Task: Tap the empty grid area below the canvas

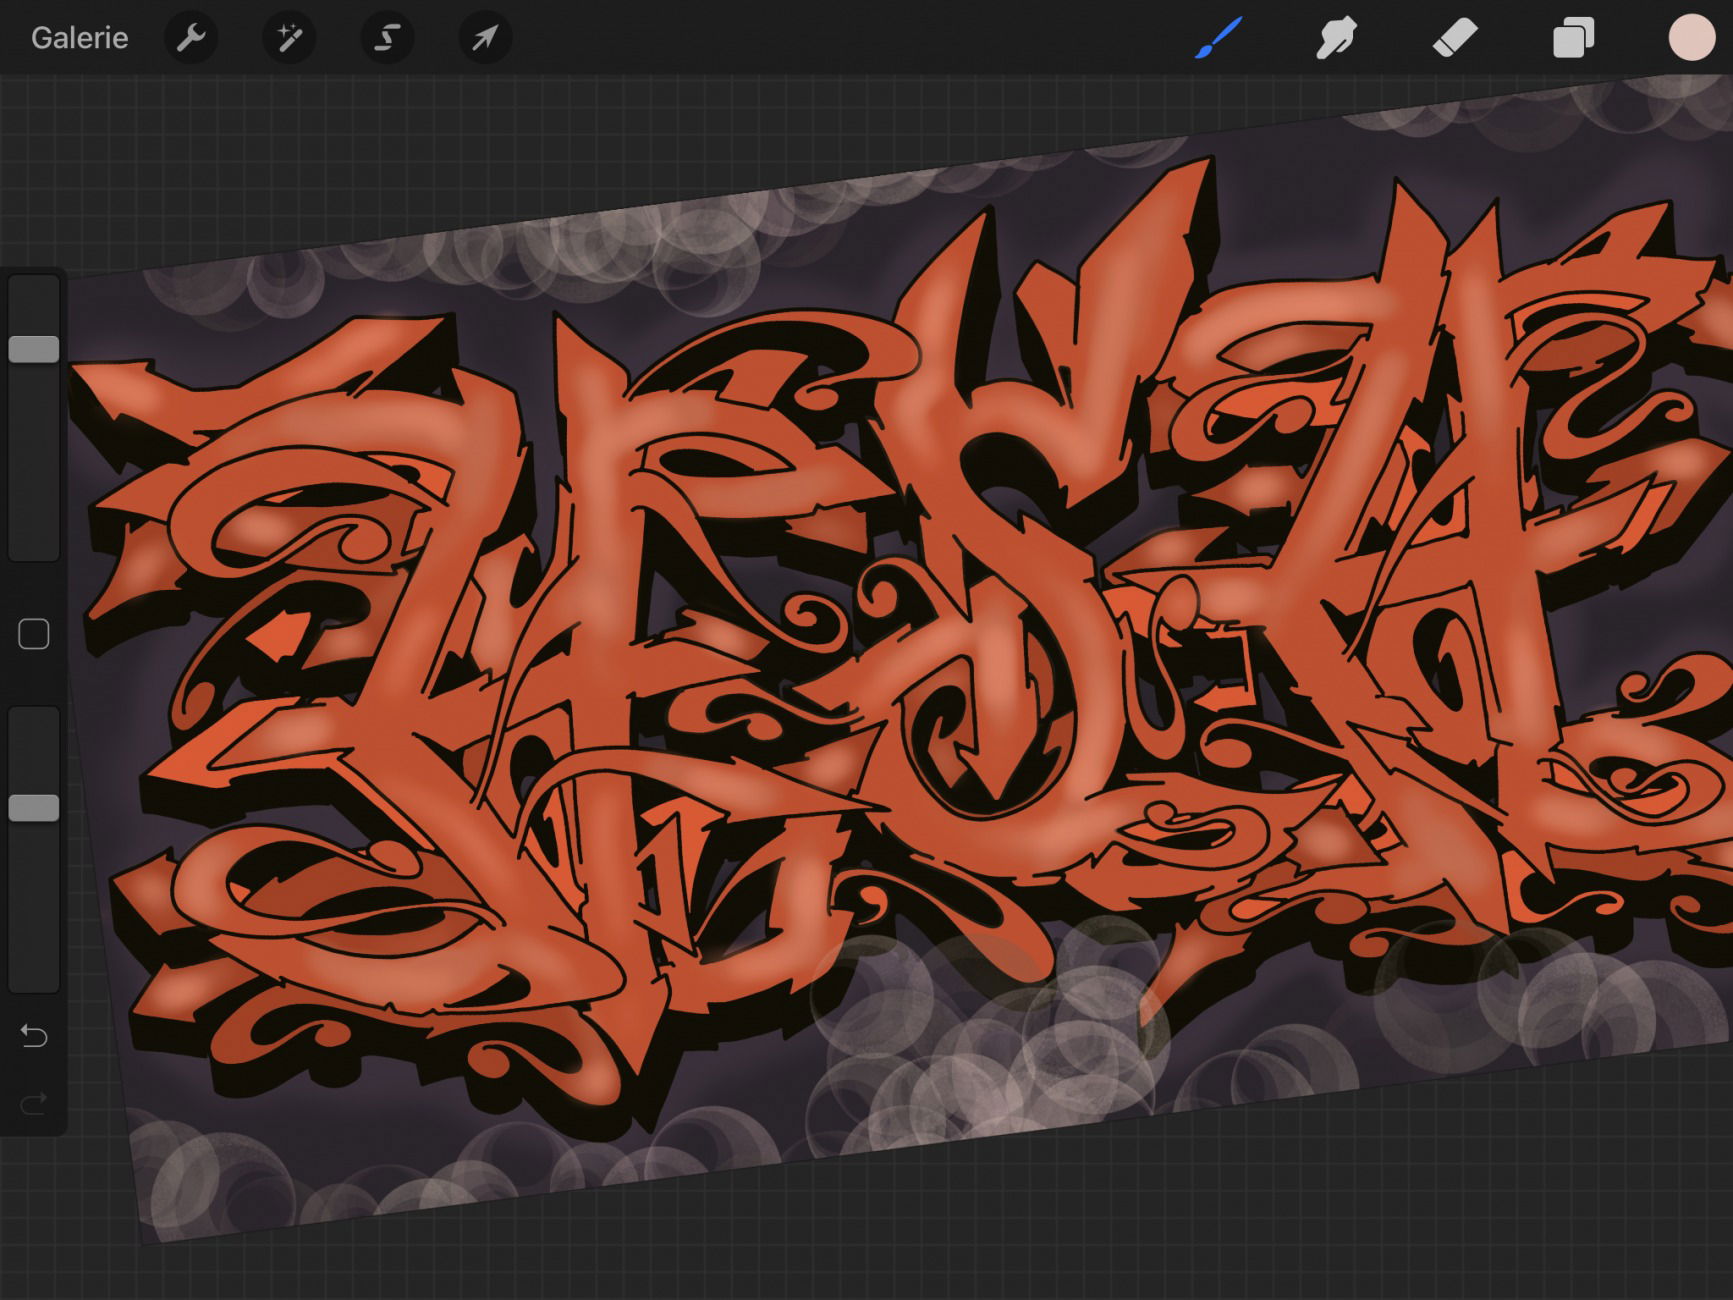Action: point(900,1240)
